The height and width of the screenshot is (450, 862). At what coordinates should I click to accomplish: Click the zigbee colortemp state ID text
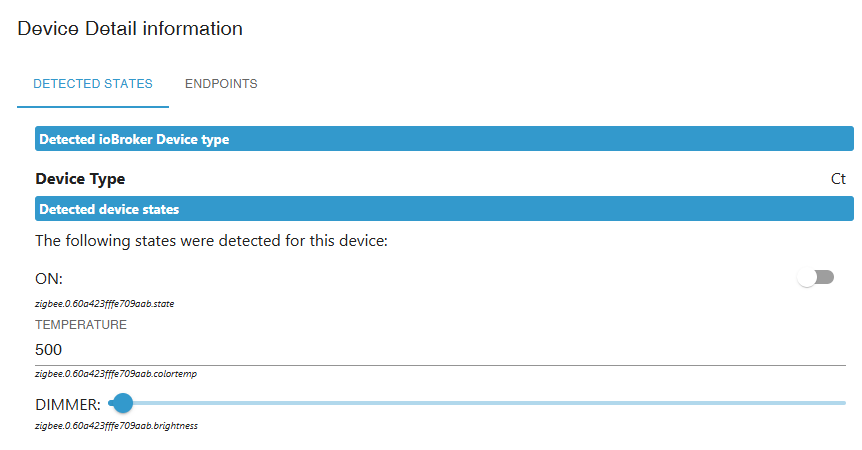(112, 374)
